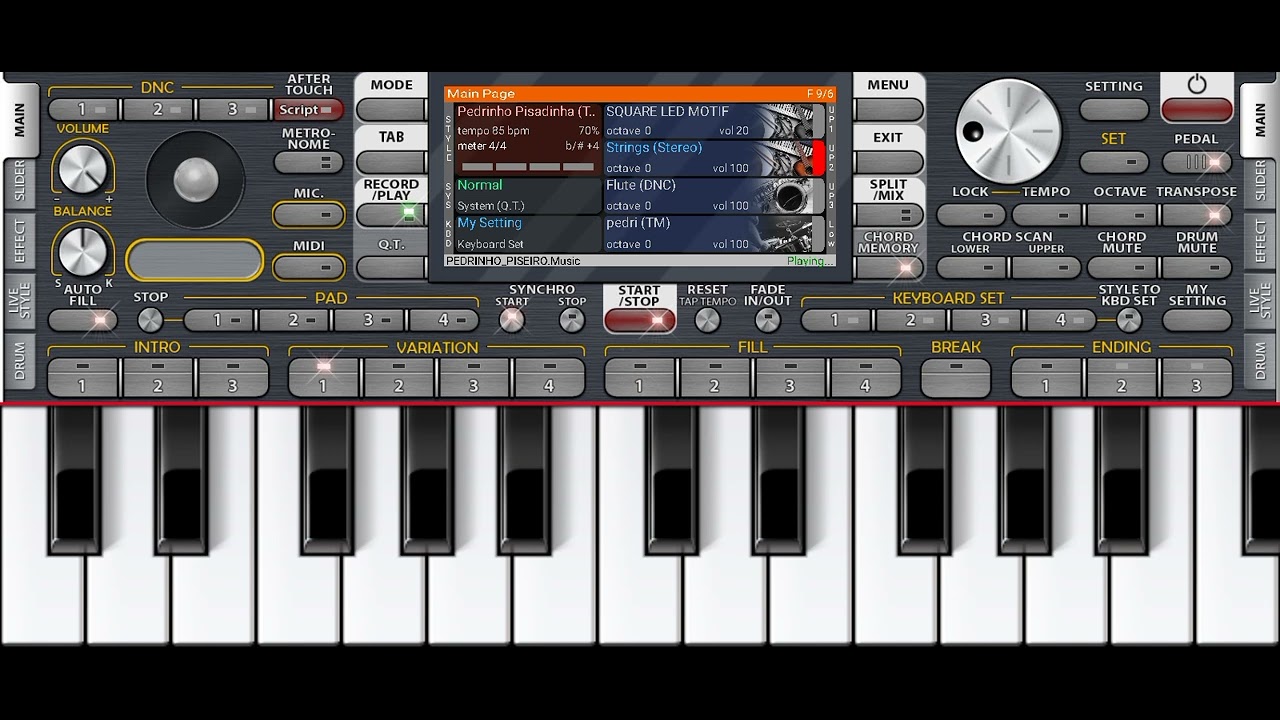Tap the LOCK button

pyautogui.click(x=971, y=214)
